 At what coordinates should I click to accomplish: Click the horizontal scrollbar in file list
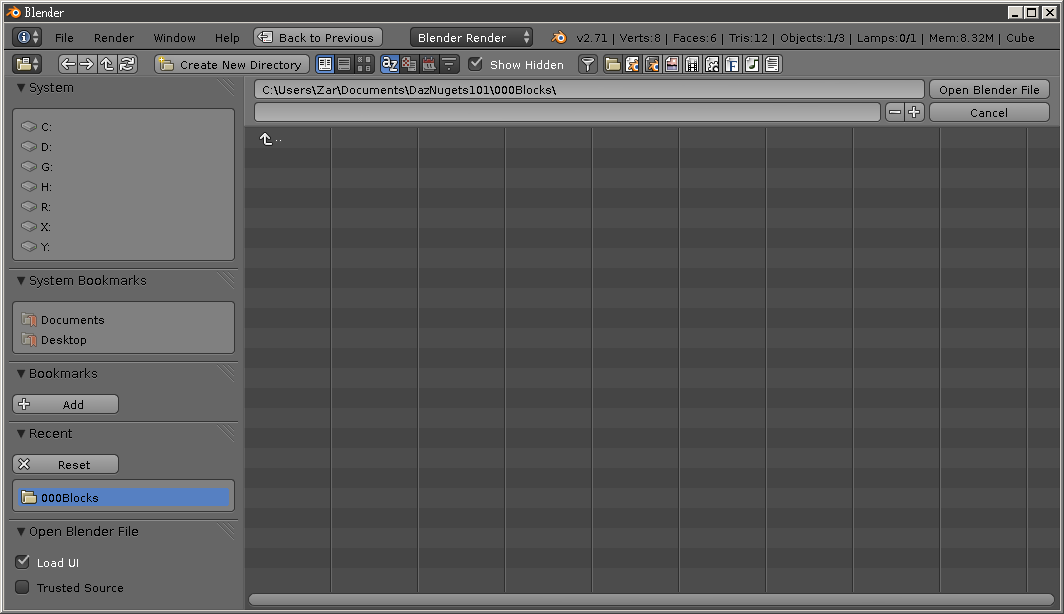(x=651, y=599)
